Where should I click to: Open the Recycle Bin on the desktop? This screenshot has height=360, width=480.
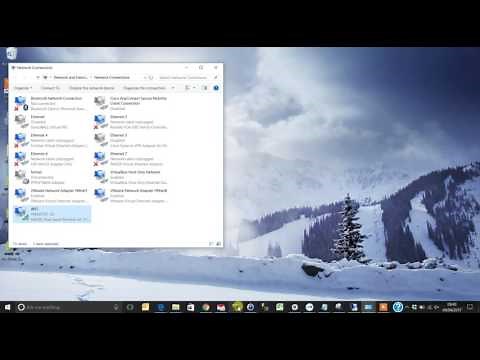[x=11, y=53]
